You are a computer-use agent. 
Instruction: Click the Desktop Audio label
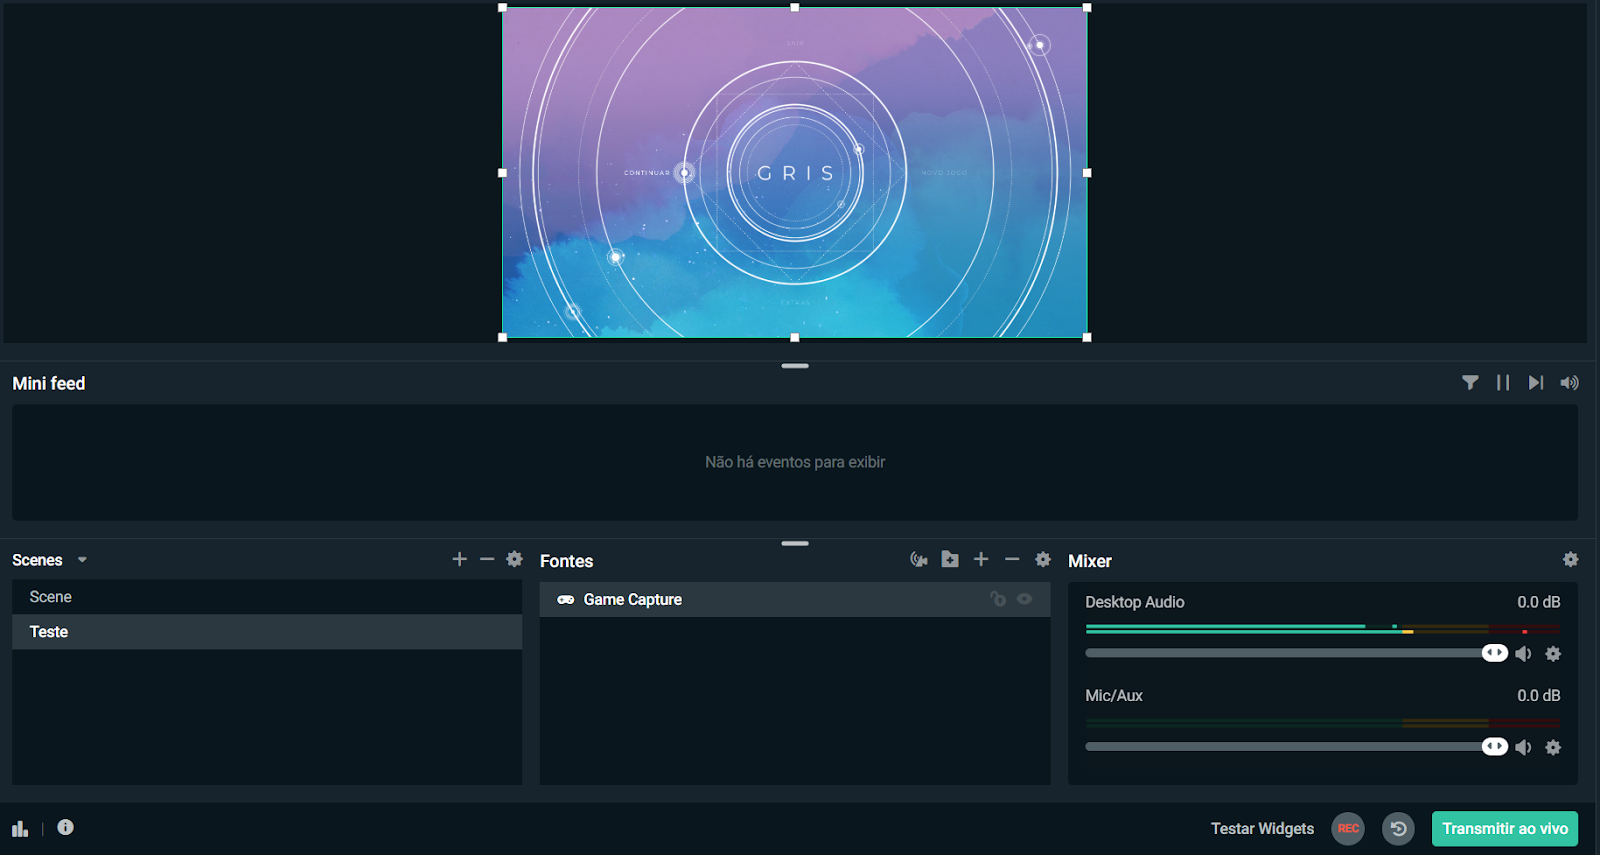1135,602
